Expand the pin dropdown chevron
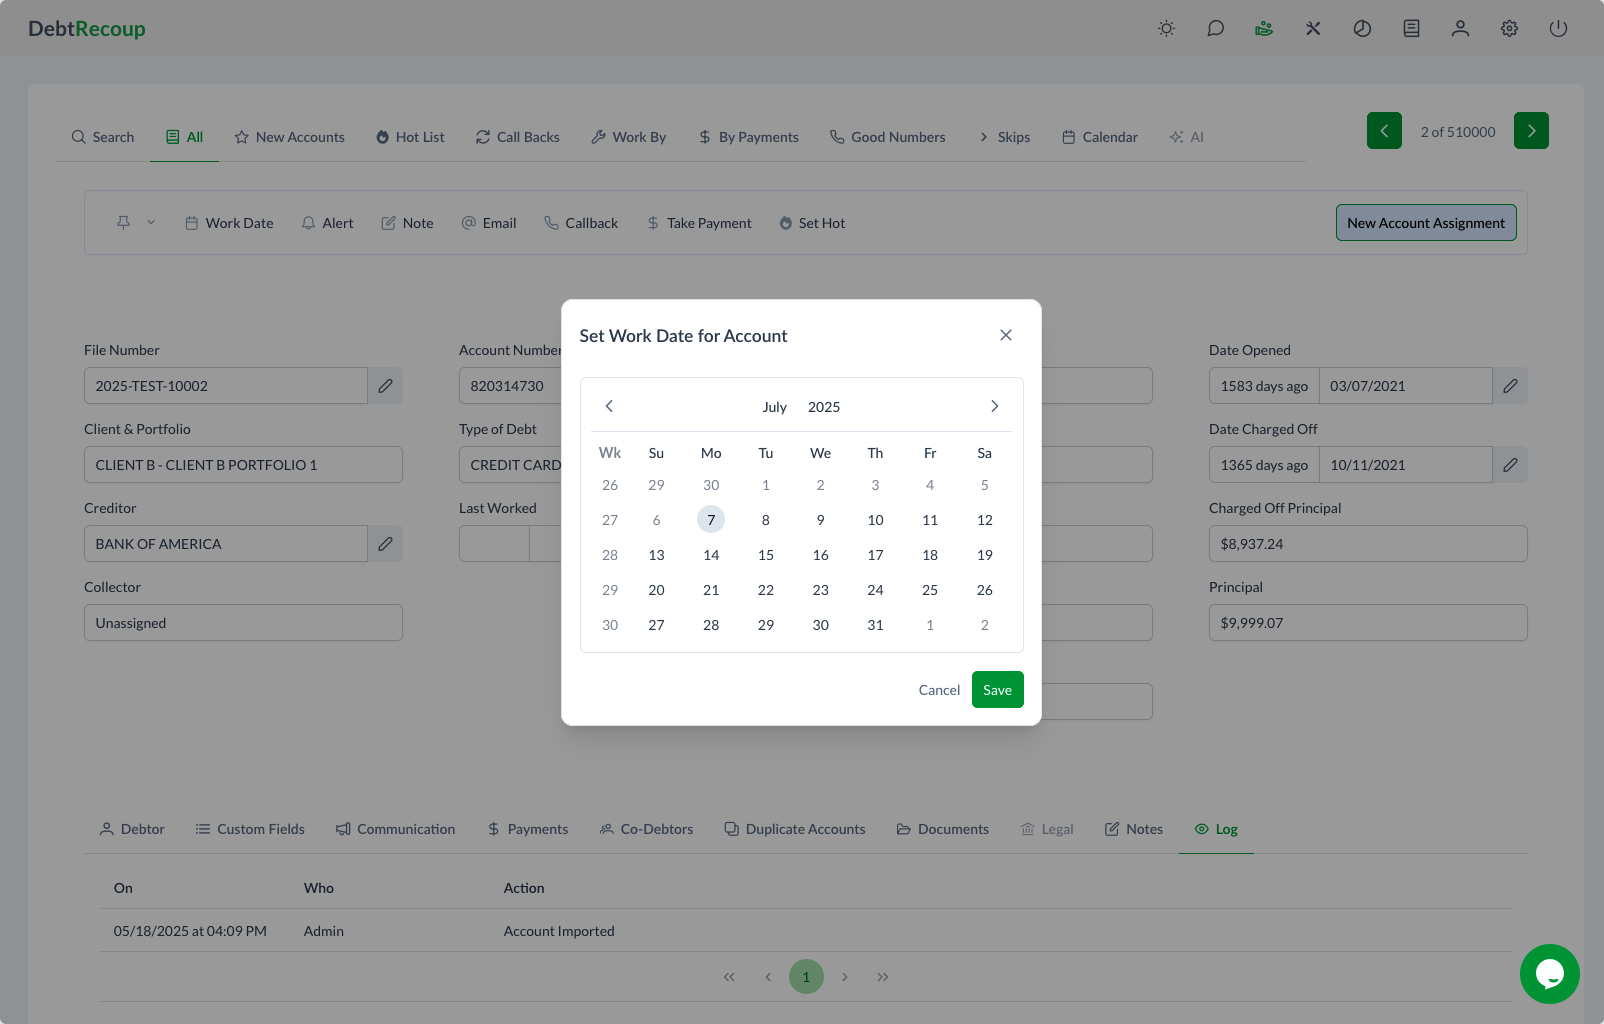1604x1024 pixels. 151,223
